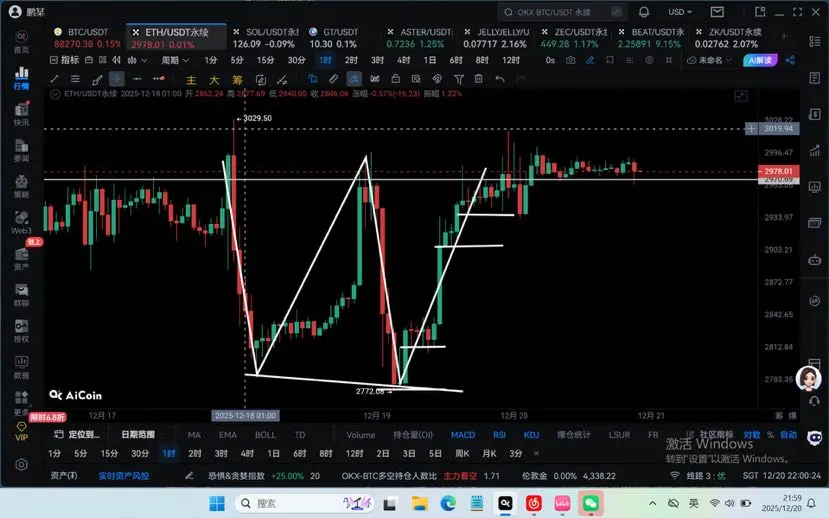This screenshot has width=829, height=518.
Task: Select the brush drawing tool
Action: point(97,79)
